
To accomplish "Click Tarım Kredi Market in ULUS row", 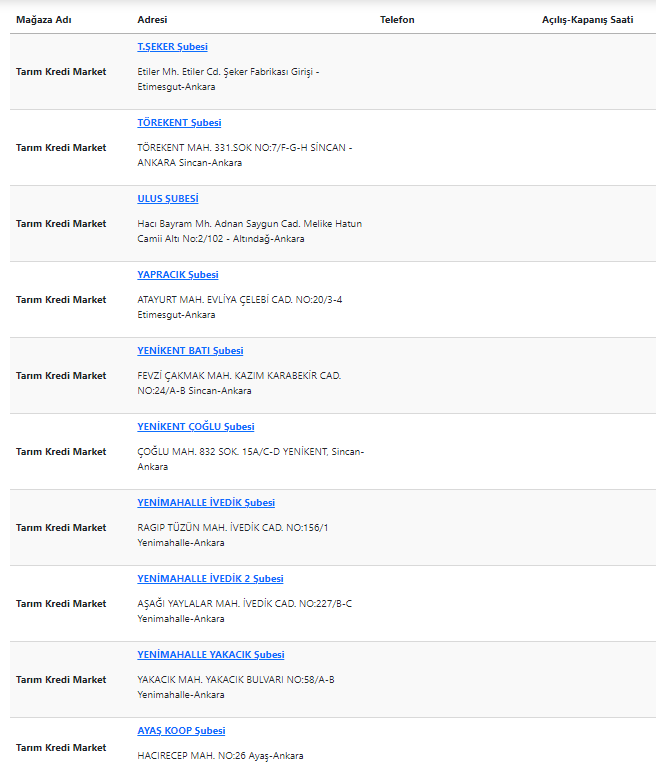I will coord(61,224).
